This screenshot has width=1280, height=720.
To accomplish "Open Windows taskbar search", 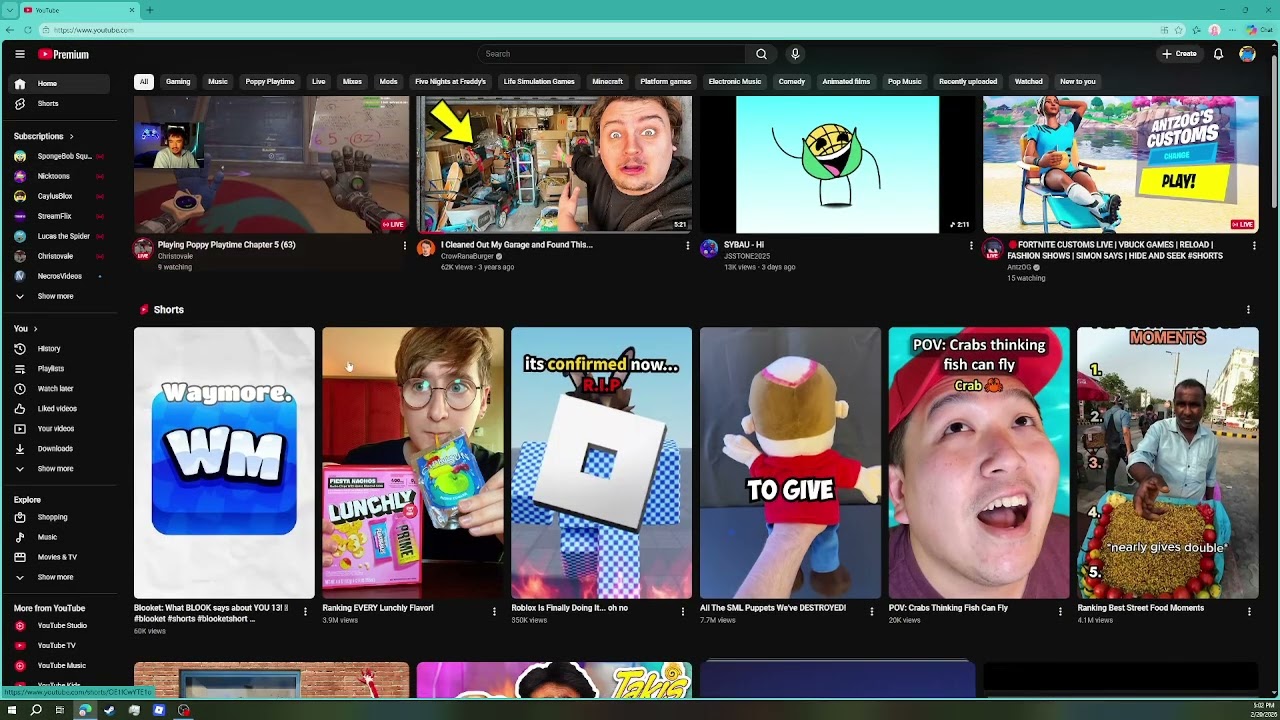I will pyautogui.click(x=36, y=710).
